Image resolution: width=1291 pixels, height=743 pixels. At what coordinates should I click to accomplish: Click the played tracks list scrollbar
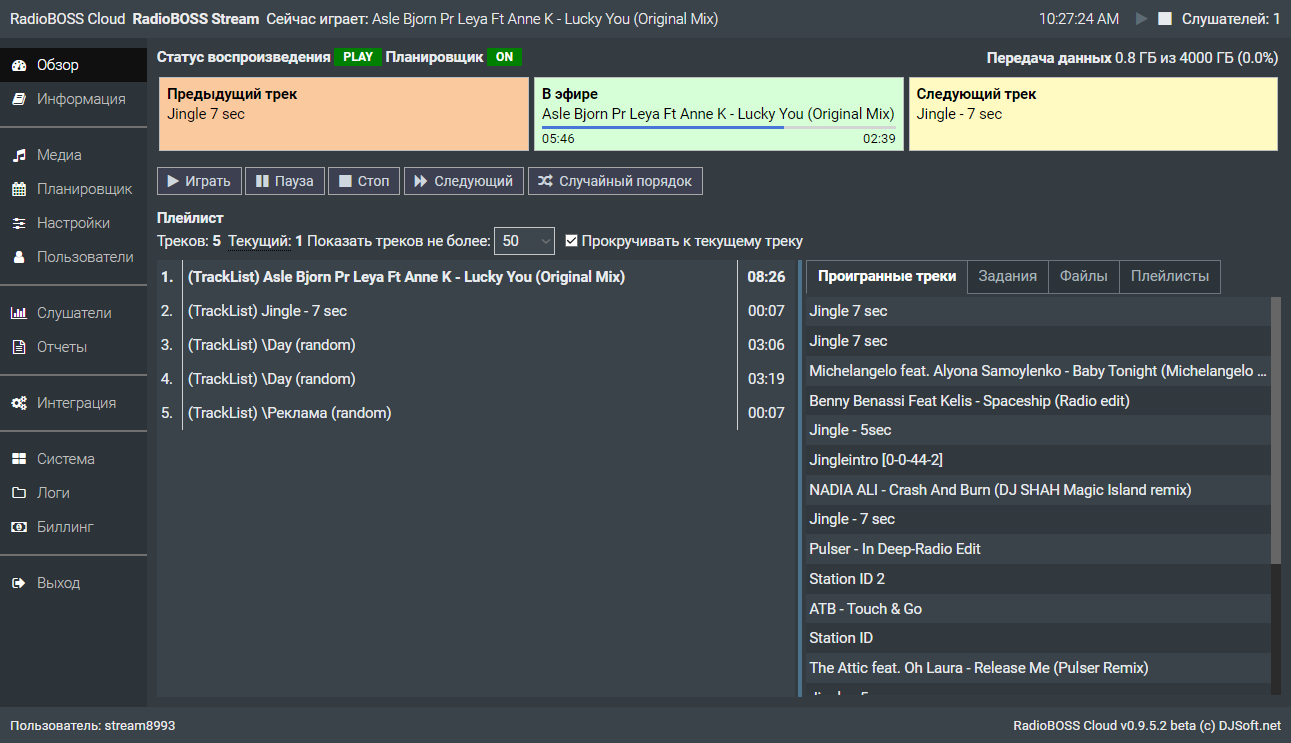click(x=1275, y=430)
